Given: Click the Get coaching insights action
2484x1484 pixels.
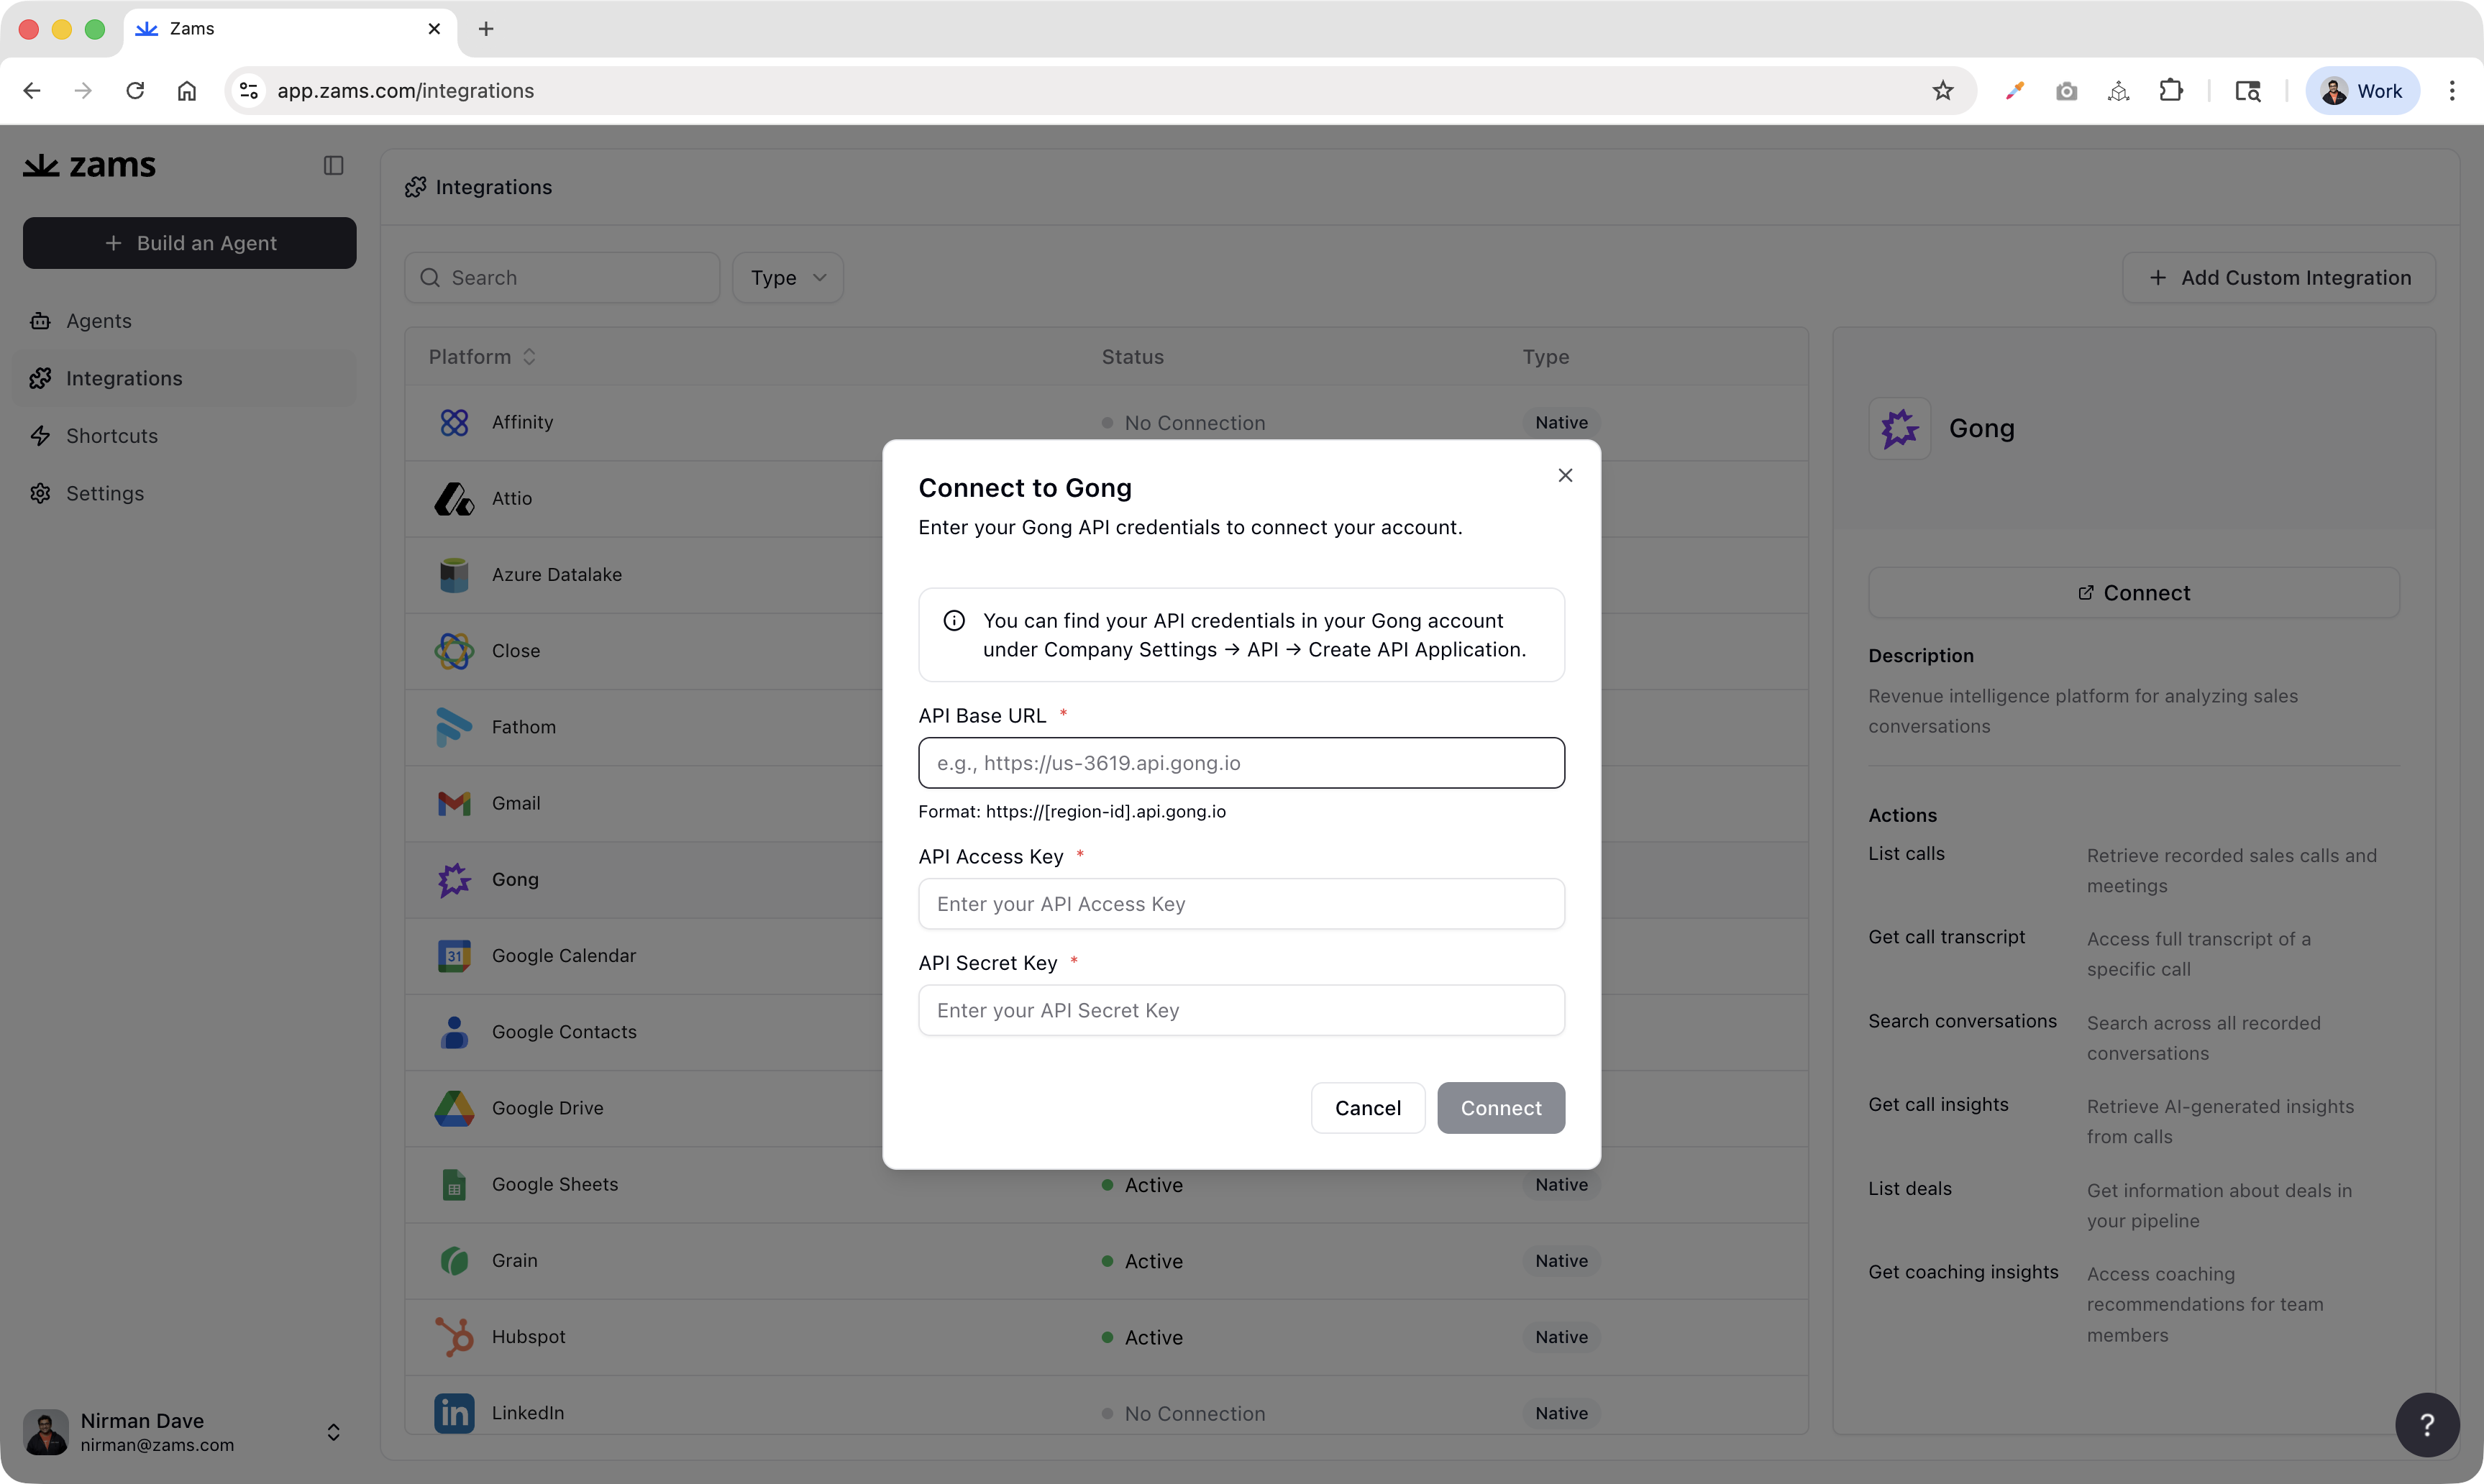Looking at the screenshot, I should (1964, 1272).
